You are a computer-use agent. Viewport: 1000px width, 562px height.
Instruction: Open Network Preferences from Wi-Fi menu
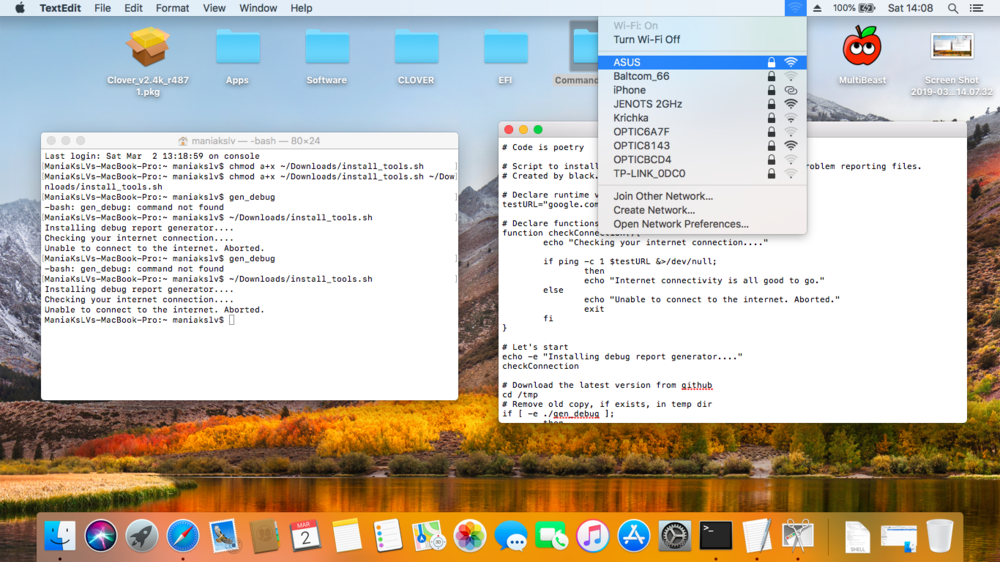680,224
